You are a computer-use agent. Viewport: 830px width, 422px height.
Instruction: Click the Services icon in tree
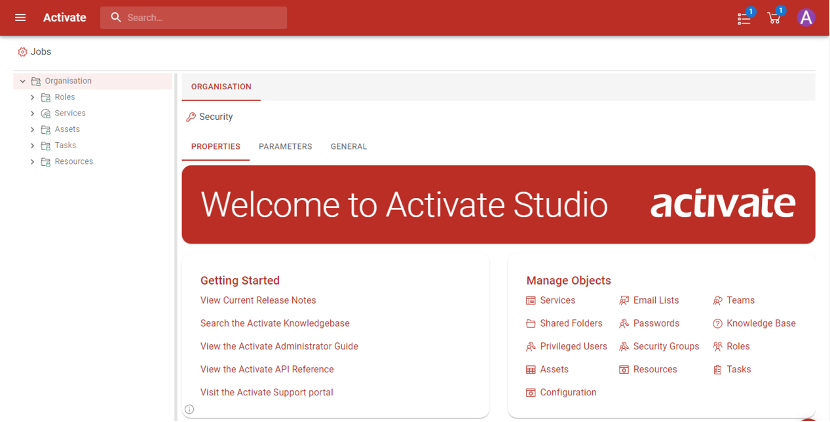pyautogui.click(x=46, y=113)
